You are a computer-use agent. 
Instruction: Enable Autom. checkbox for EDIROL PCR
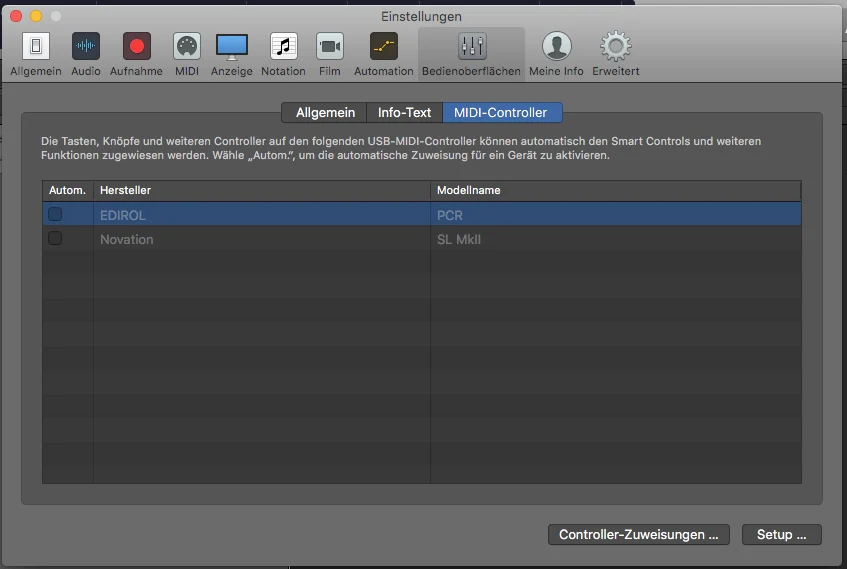[55, 215]
